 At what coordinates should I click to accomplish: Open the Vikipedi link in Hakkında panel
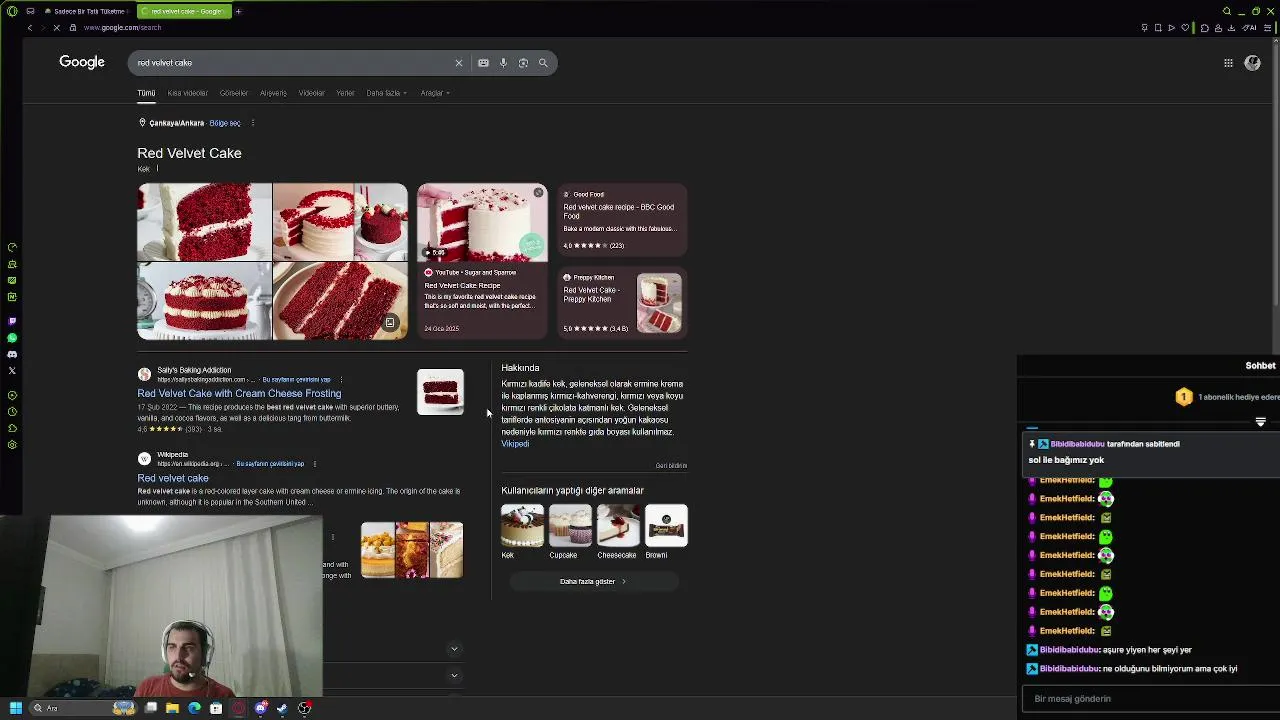pos(515,444)
